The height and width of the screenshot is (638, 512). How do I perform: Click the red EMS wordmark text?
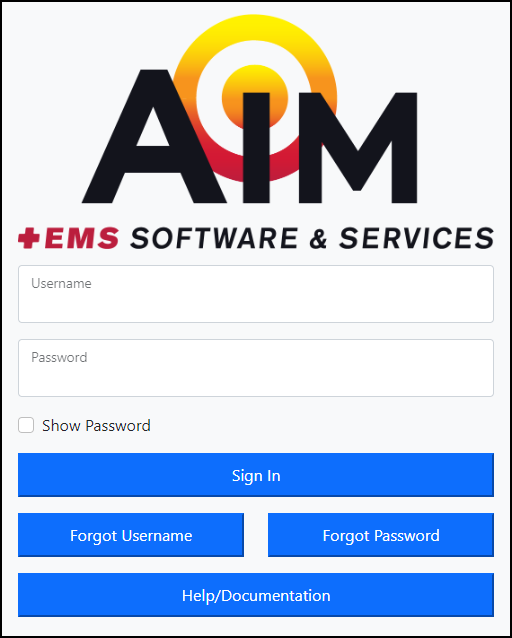click(84, 238)
